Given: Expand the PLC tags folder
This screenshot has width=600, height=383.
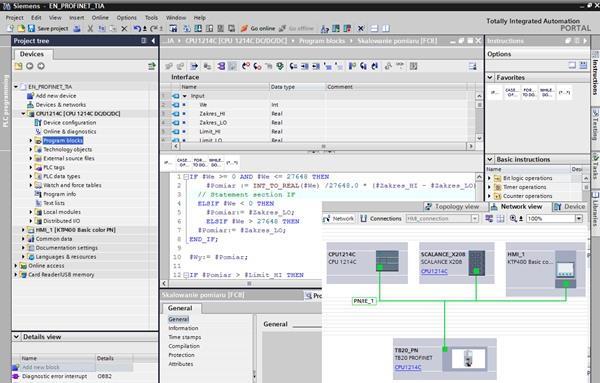Looking at the screenshot, I should click(x=31, y=167).
